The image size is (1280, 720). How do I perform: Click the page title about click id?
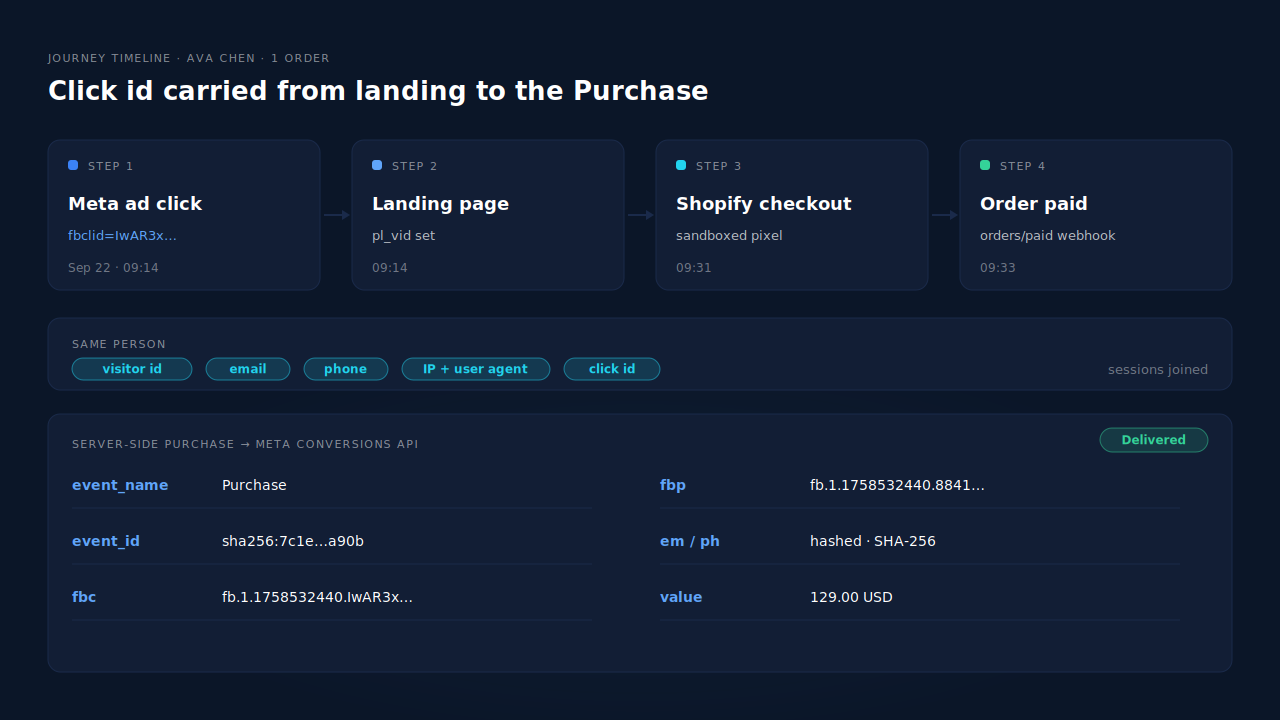coord(378,91)
